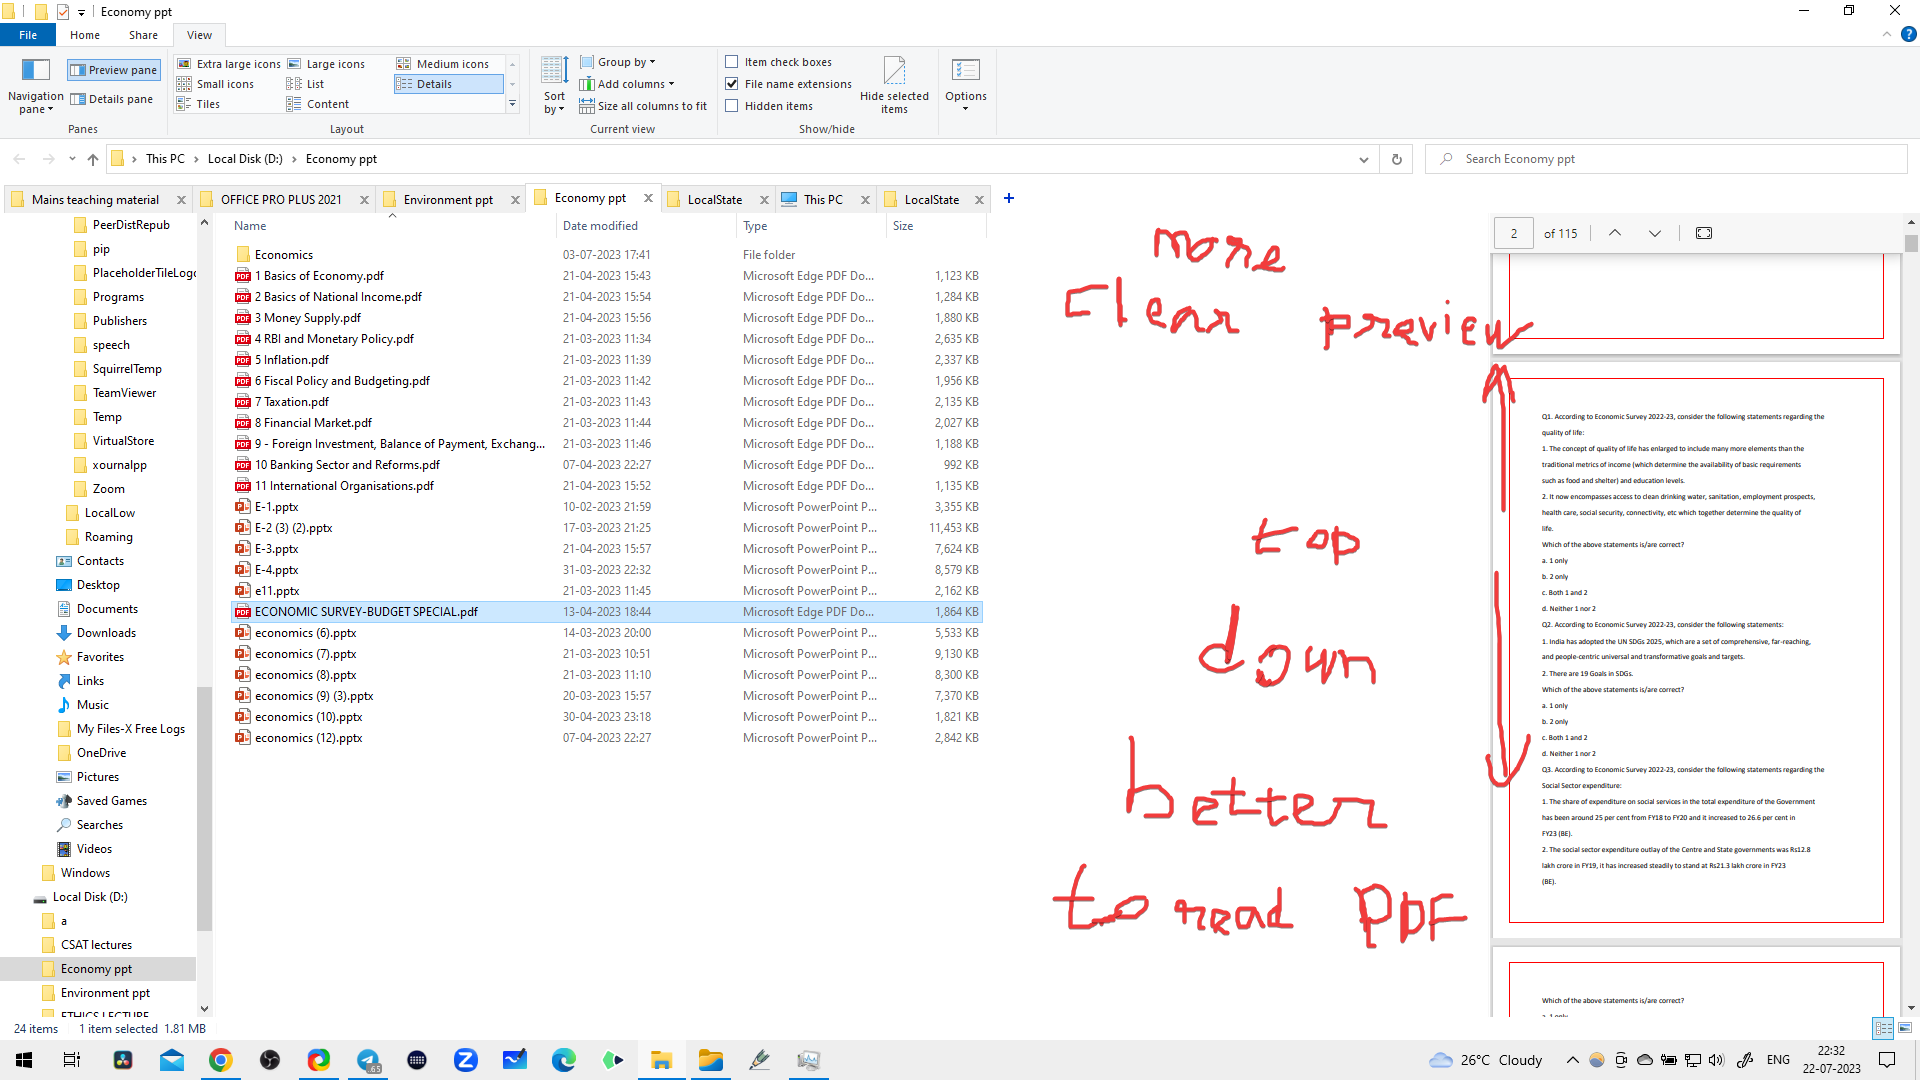Screen dimensions: 1920x1080
Task: Toggle the Preview pane off
Action: point(113,70)
